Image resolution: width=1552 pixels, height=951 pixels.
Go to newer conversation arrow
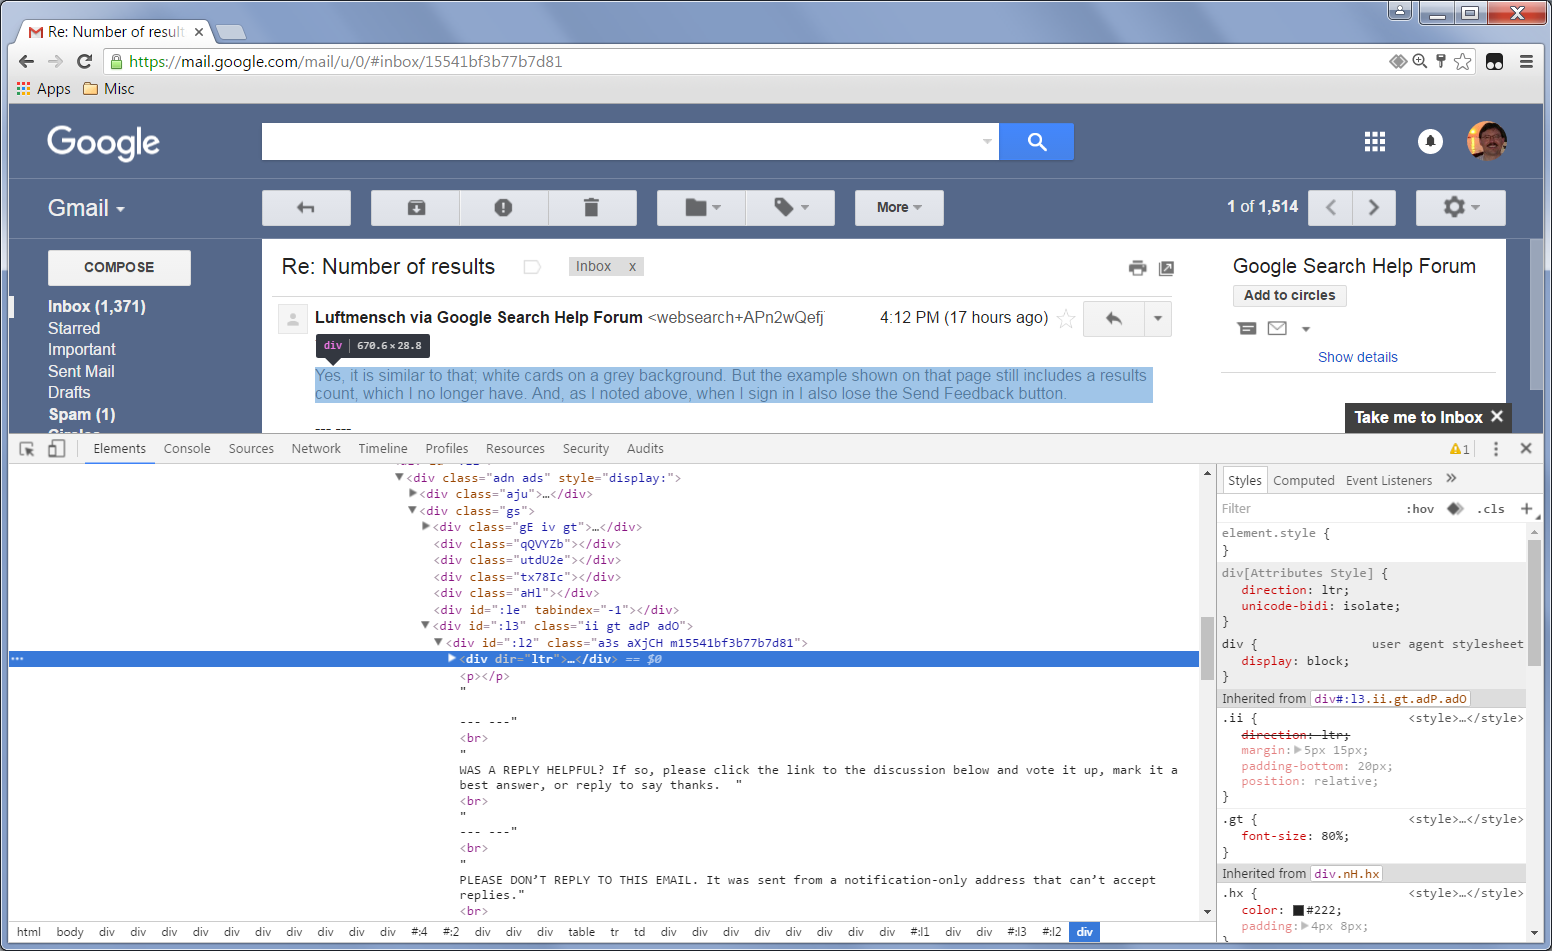click(1330, 208)
